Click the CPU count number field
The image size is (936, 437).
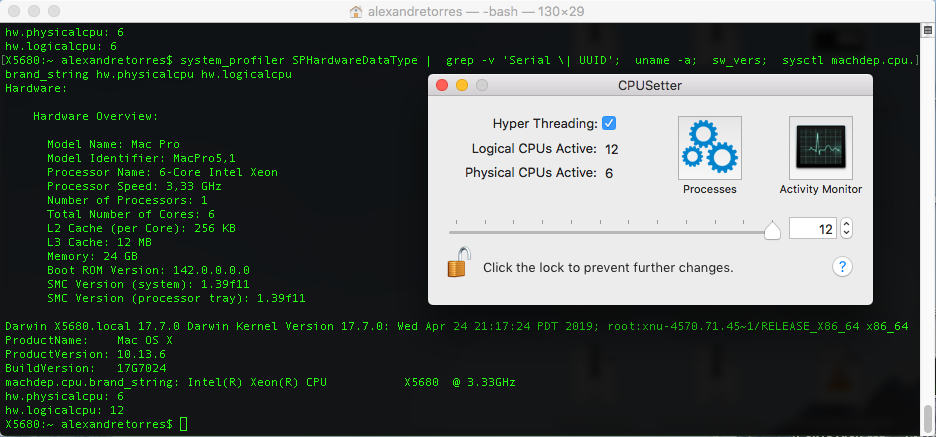(813, 229)
